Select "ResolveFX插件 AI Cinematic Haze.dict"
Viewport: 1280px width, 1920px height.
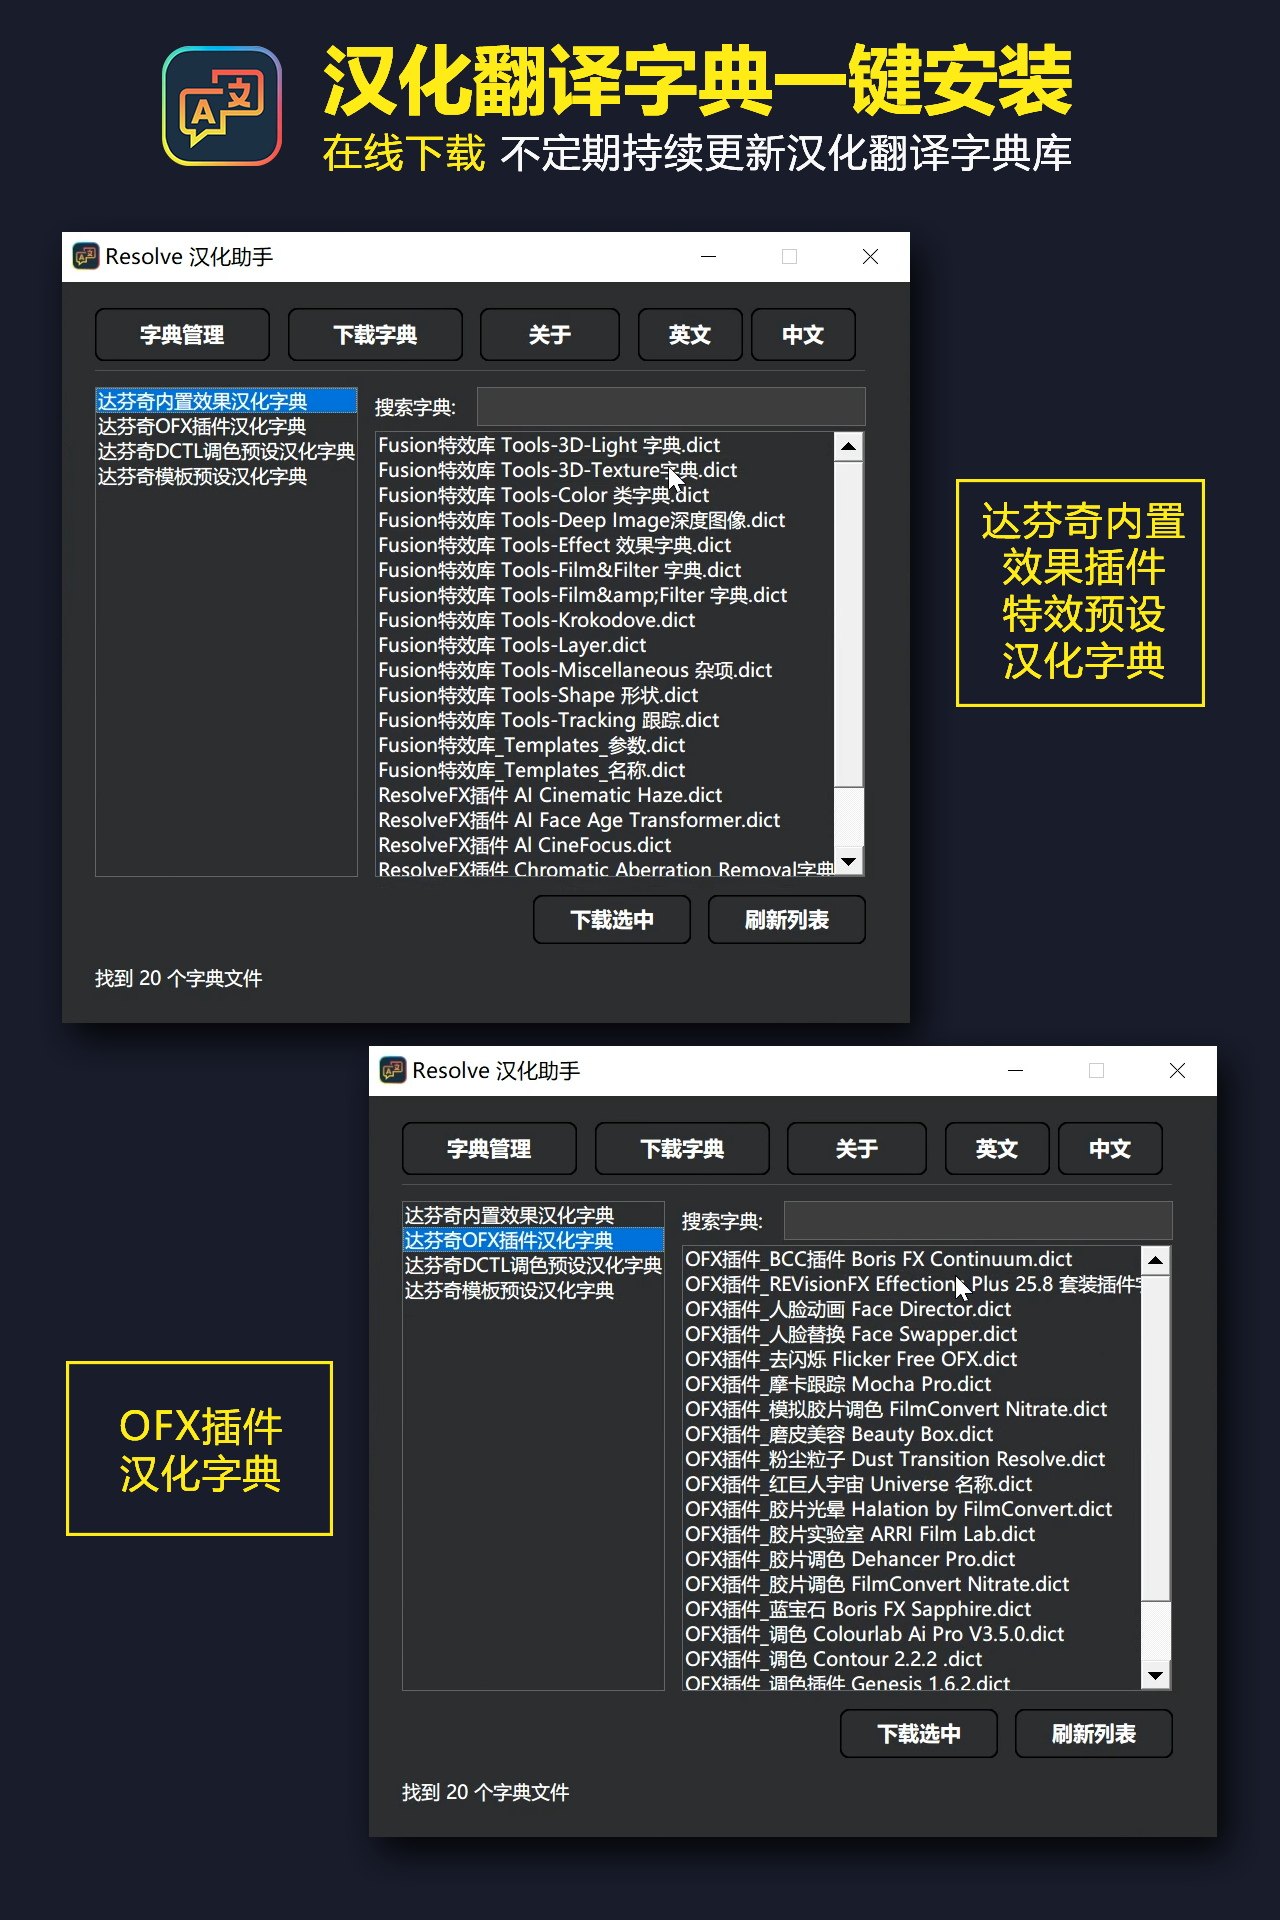pyautogui.click(x=605, y=795)
